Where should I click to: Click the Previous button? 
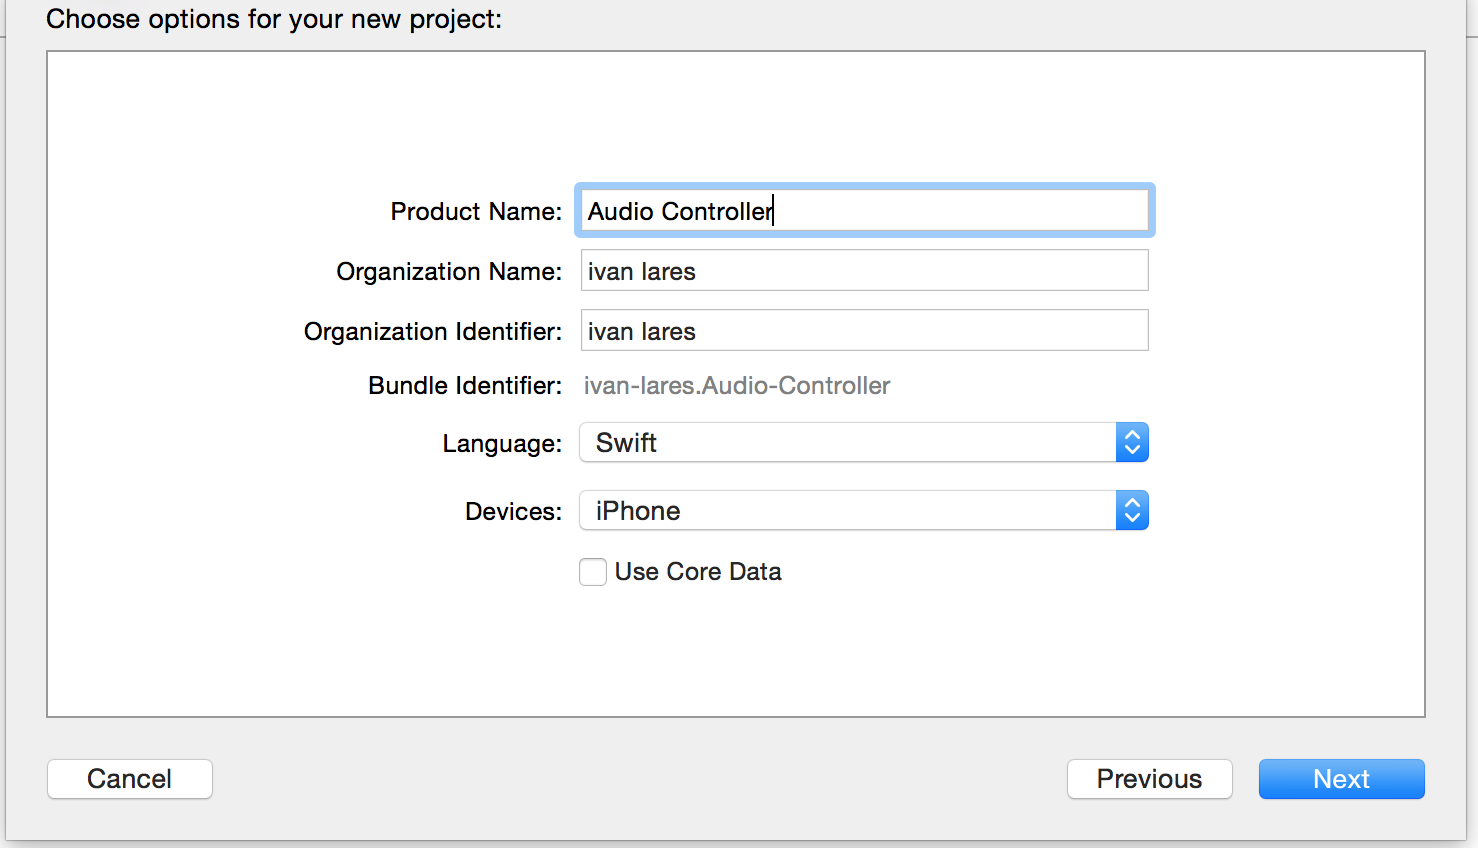(x=1149, y=779)
